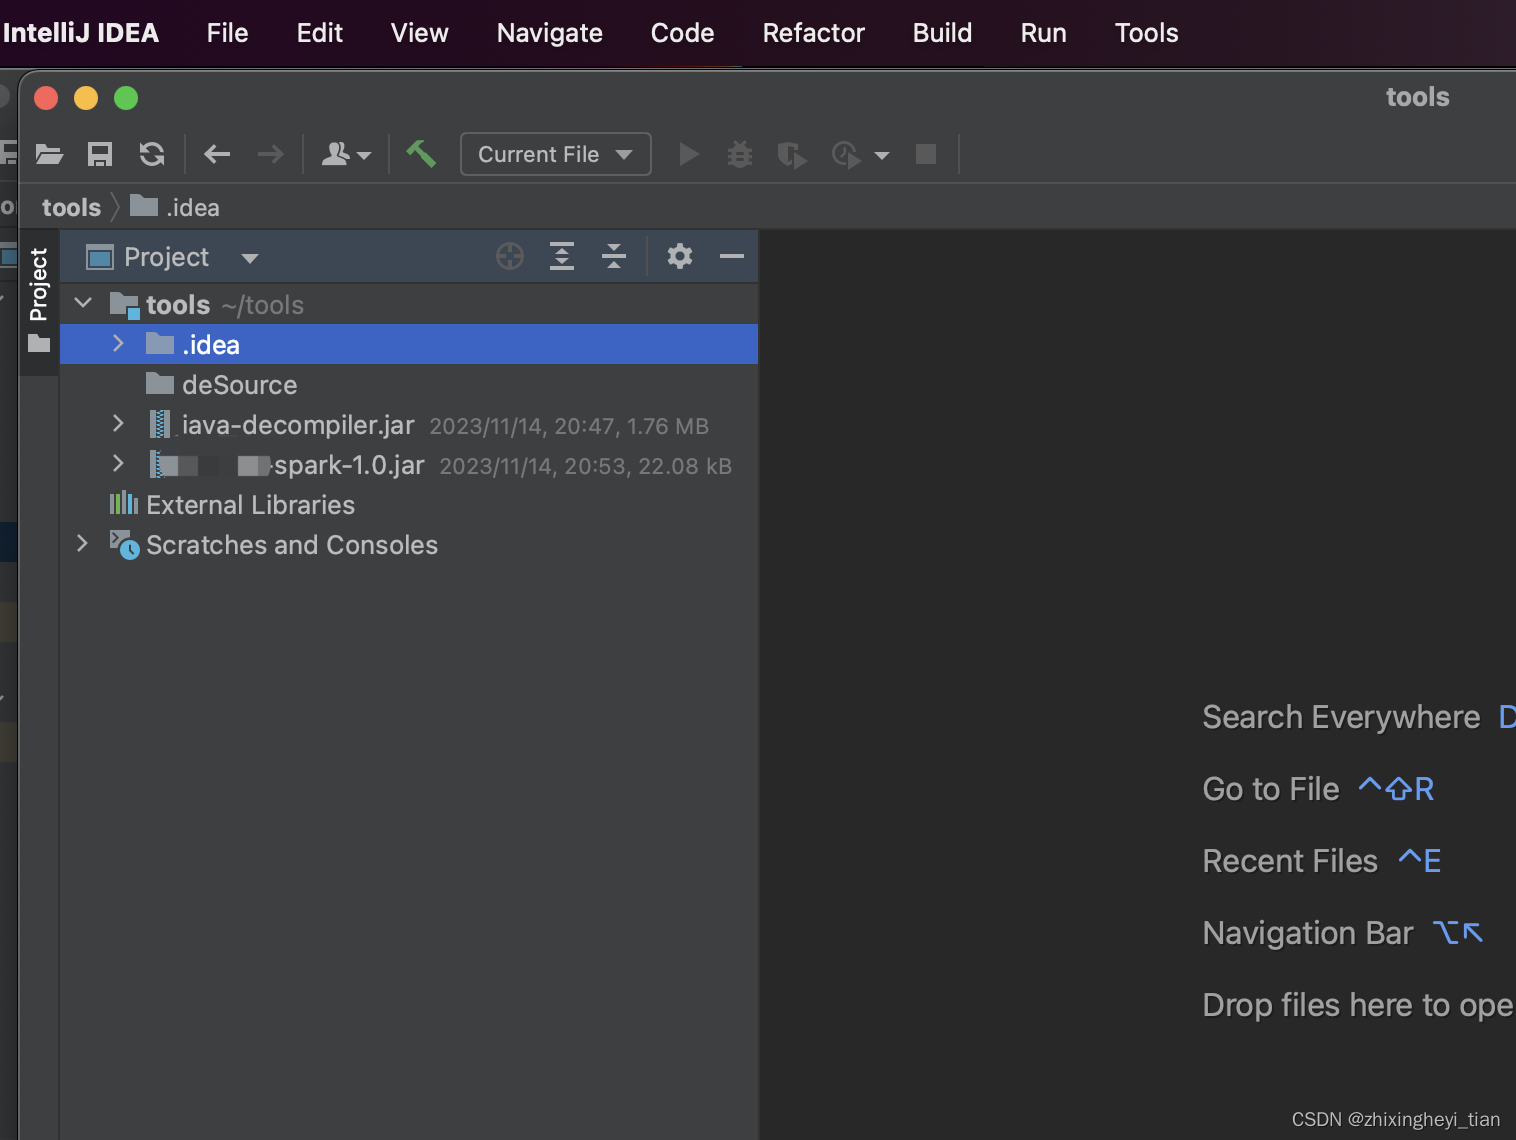Screen dimensions: 1516x1140
Task: Open the Run menu
Action: pos(1043,33)
